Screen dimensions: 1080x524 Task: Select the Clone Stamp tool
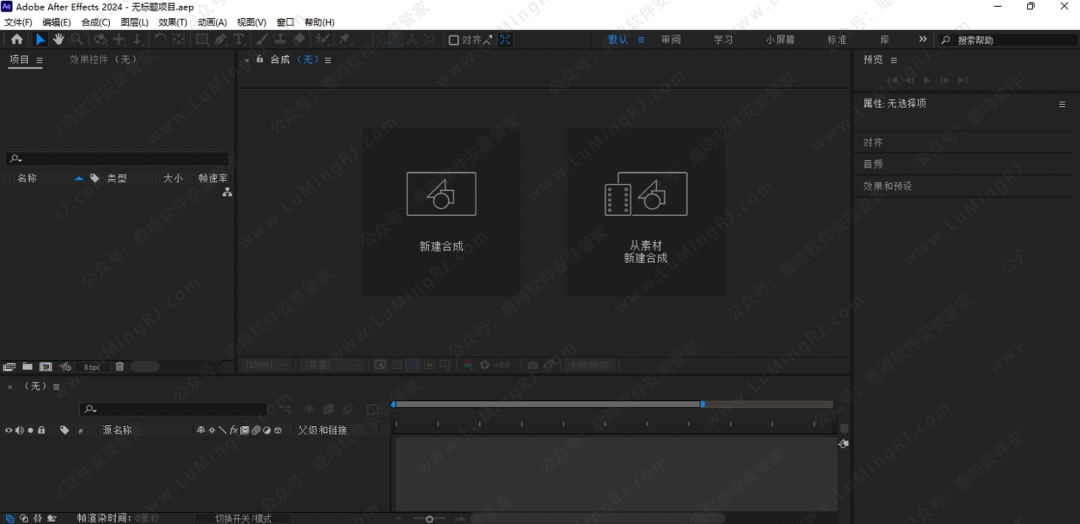point(281,39)
